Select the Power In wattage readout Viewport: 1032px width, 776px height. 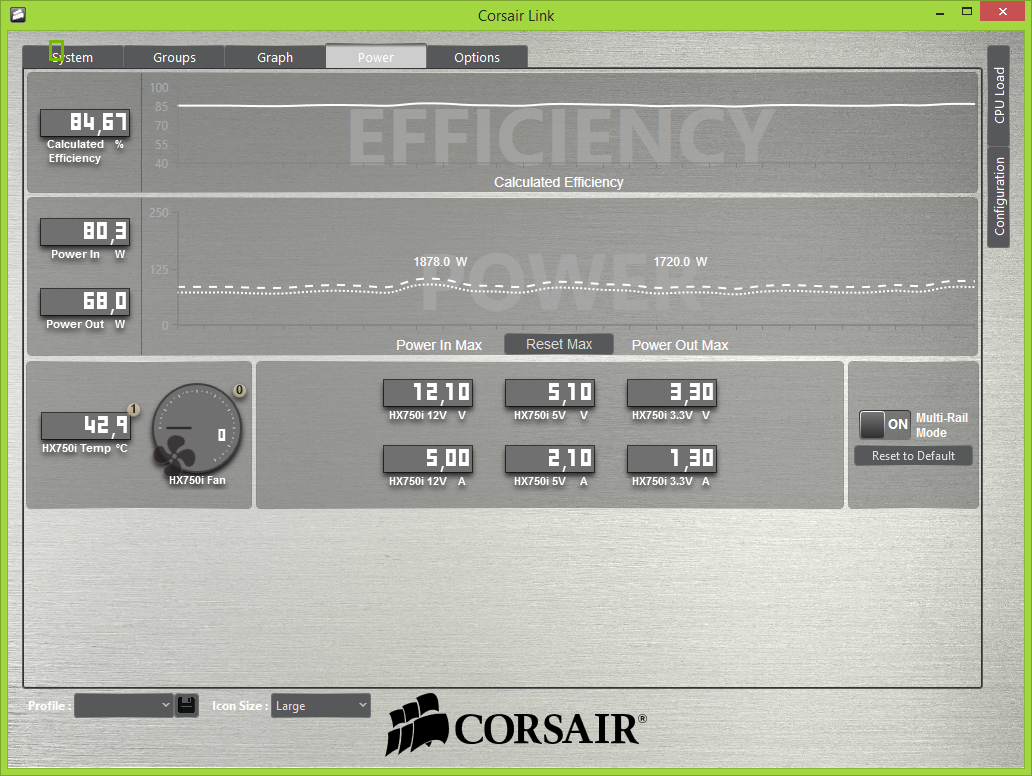click(85, 232)
